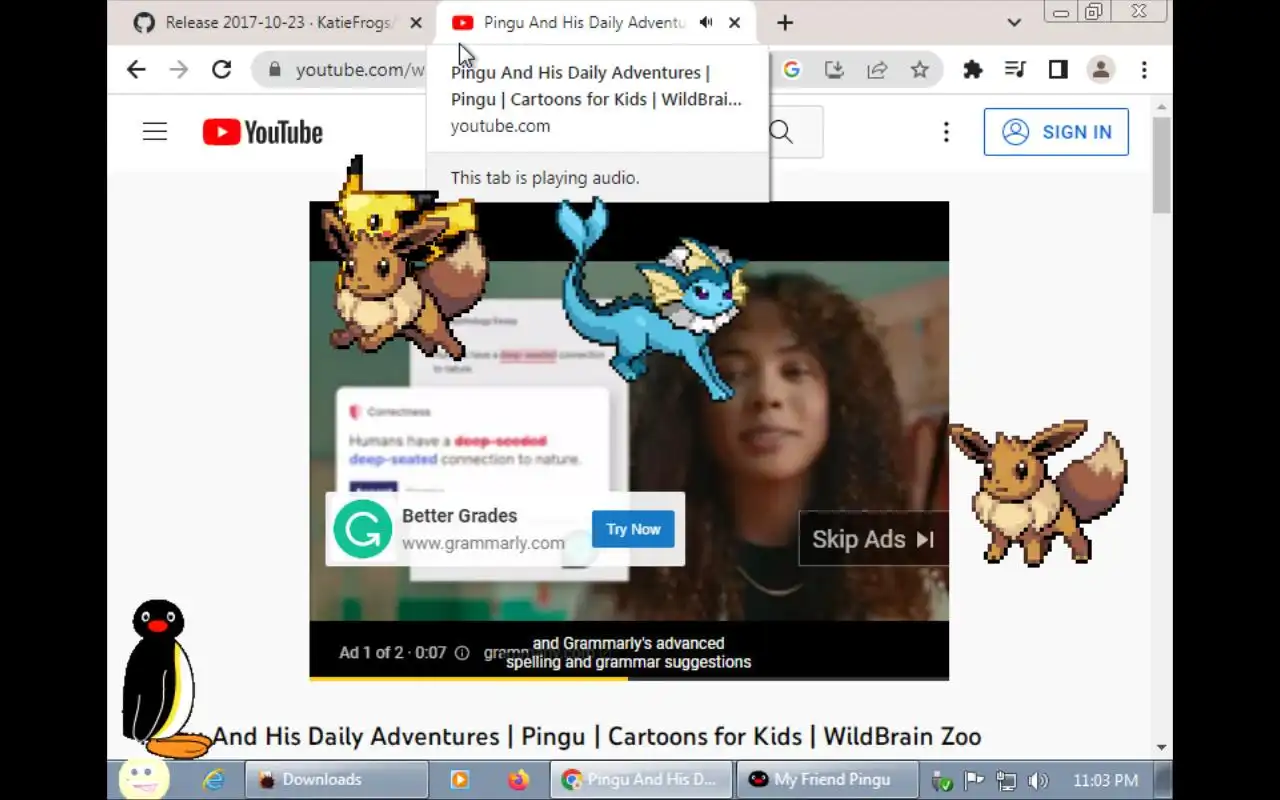Click the 'Ad 1 of 2' text
Viewport: 1280px width, 800px height.
(x=372, y=652)
